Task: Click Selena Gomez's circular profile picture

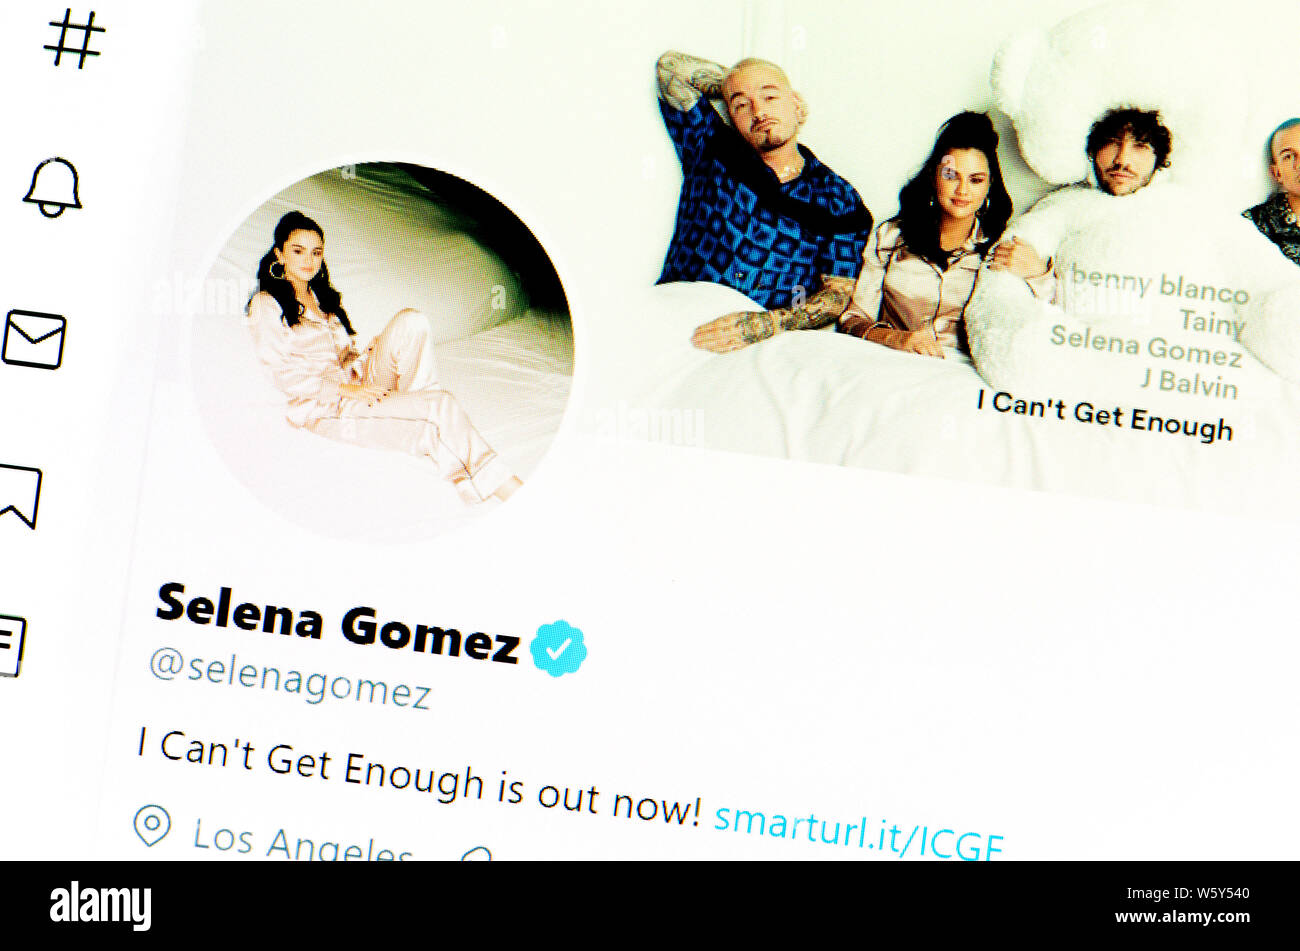Action: (x=383, y=348)
